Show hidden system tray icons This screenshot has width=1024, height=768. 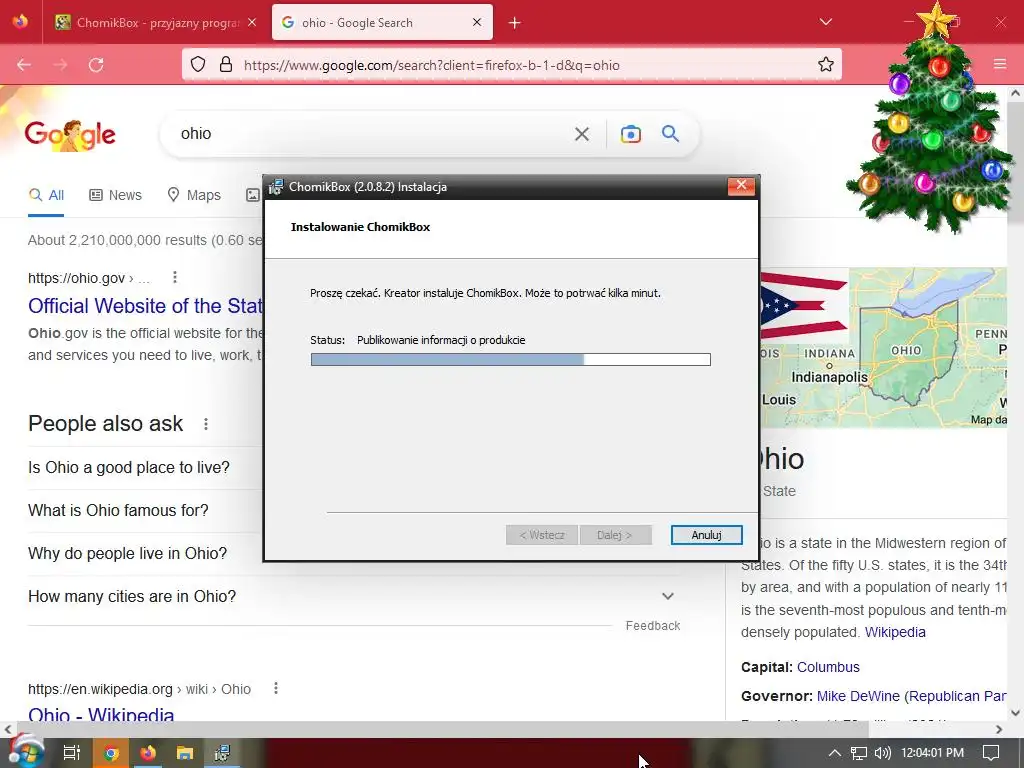835,753
